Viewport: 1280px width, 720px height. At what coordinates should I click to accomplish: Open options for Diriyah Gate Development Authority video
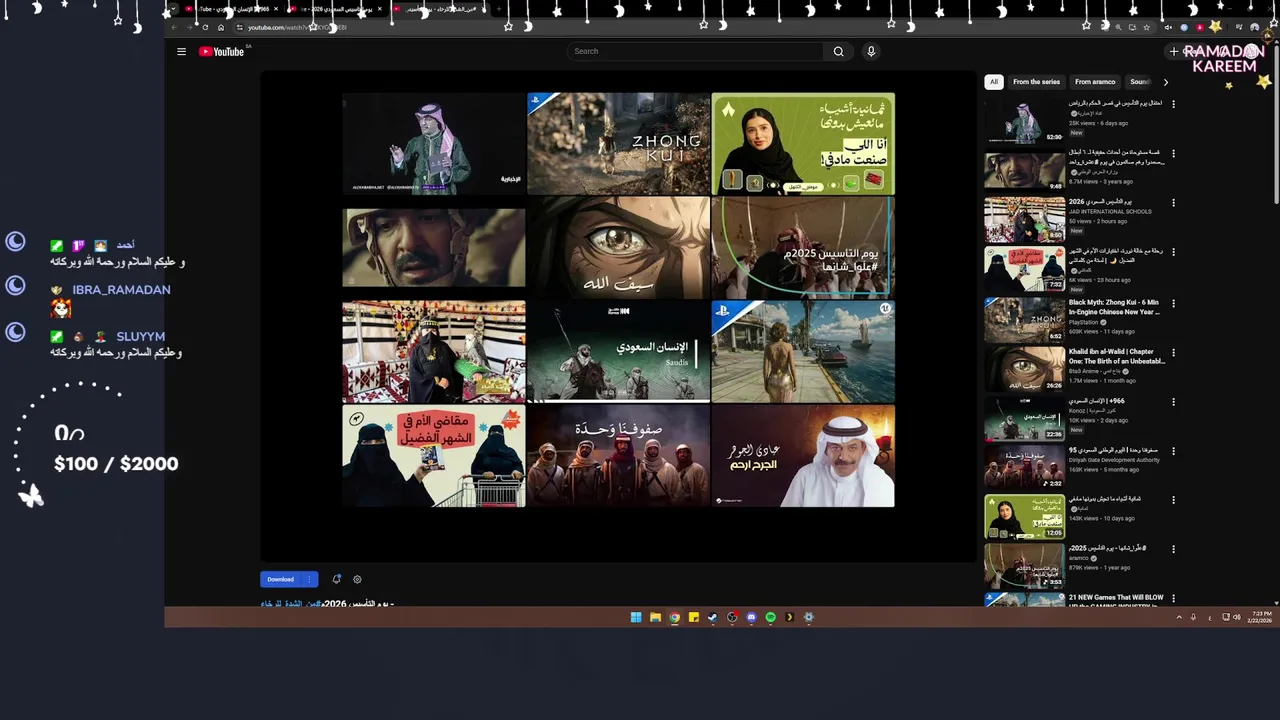pyautogui.click(x=1173, y=450)
